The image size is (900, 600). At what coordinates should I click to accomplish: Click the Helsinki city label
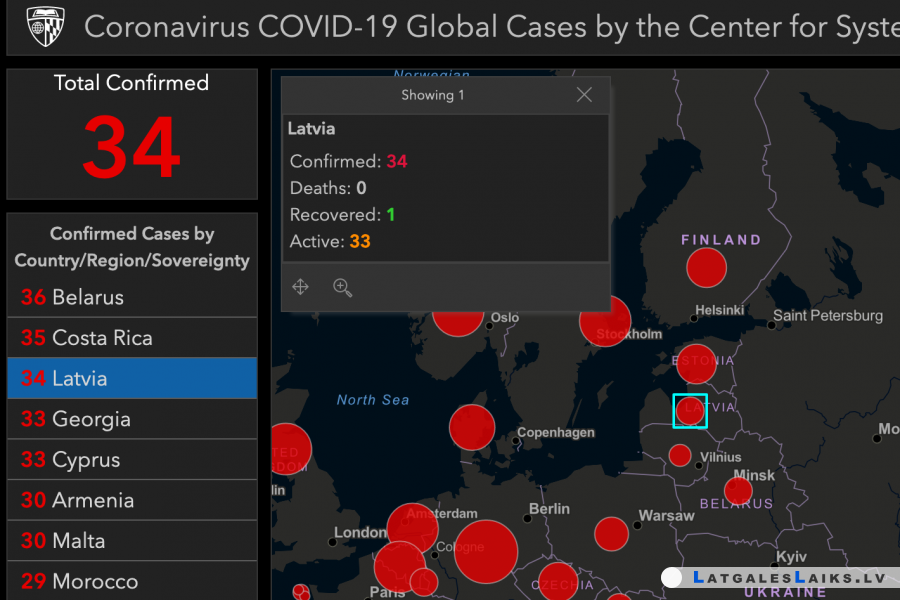coord(720,310)
